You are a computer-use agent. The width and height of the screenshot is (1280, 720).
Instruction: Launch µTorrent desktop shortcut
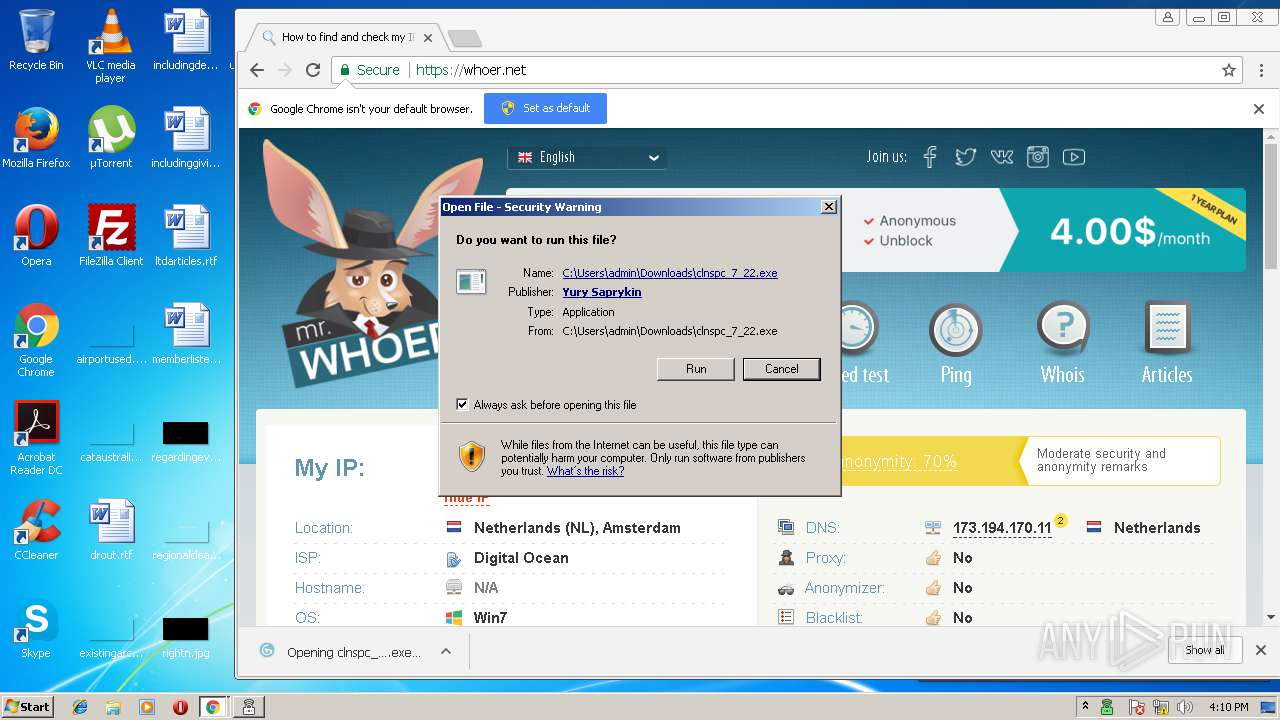110,138
